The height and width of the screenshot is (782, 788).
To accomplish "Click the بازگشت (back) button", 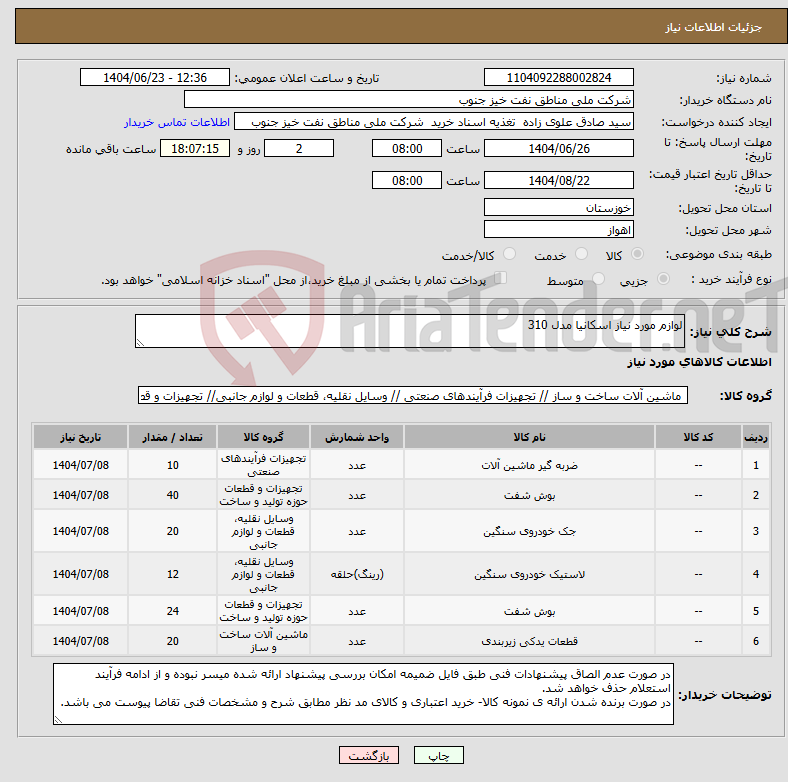I will tap(369, 755).
